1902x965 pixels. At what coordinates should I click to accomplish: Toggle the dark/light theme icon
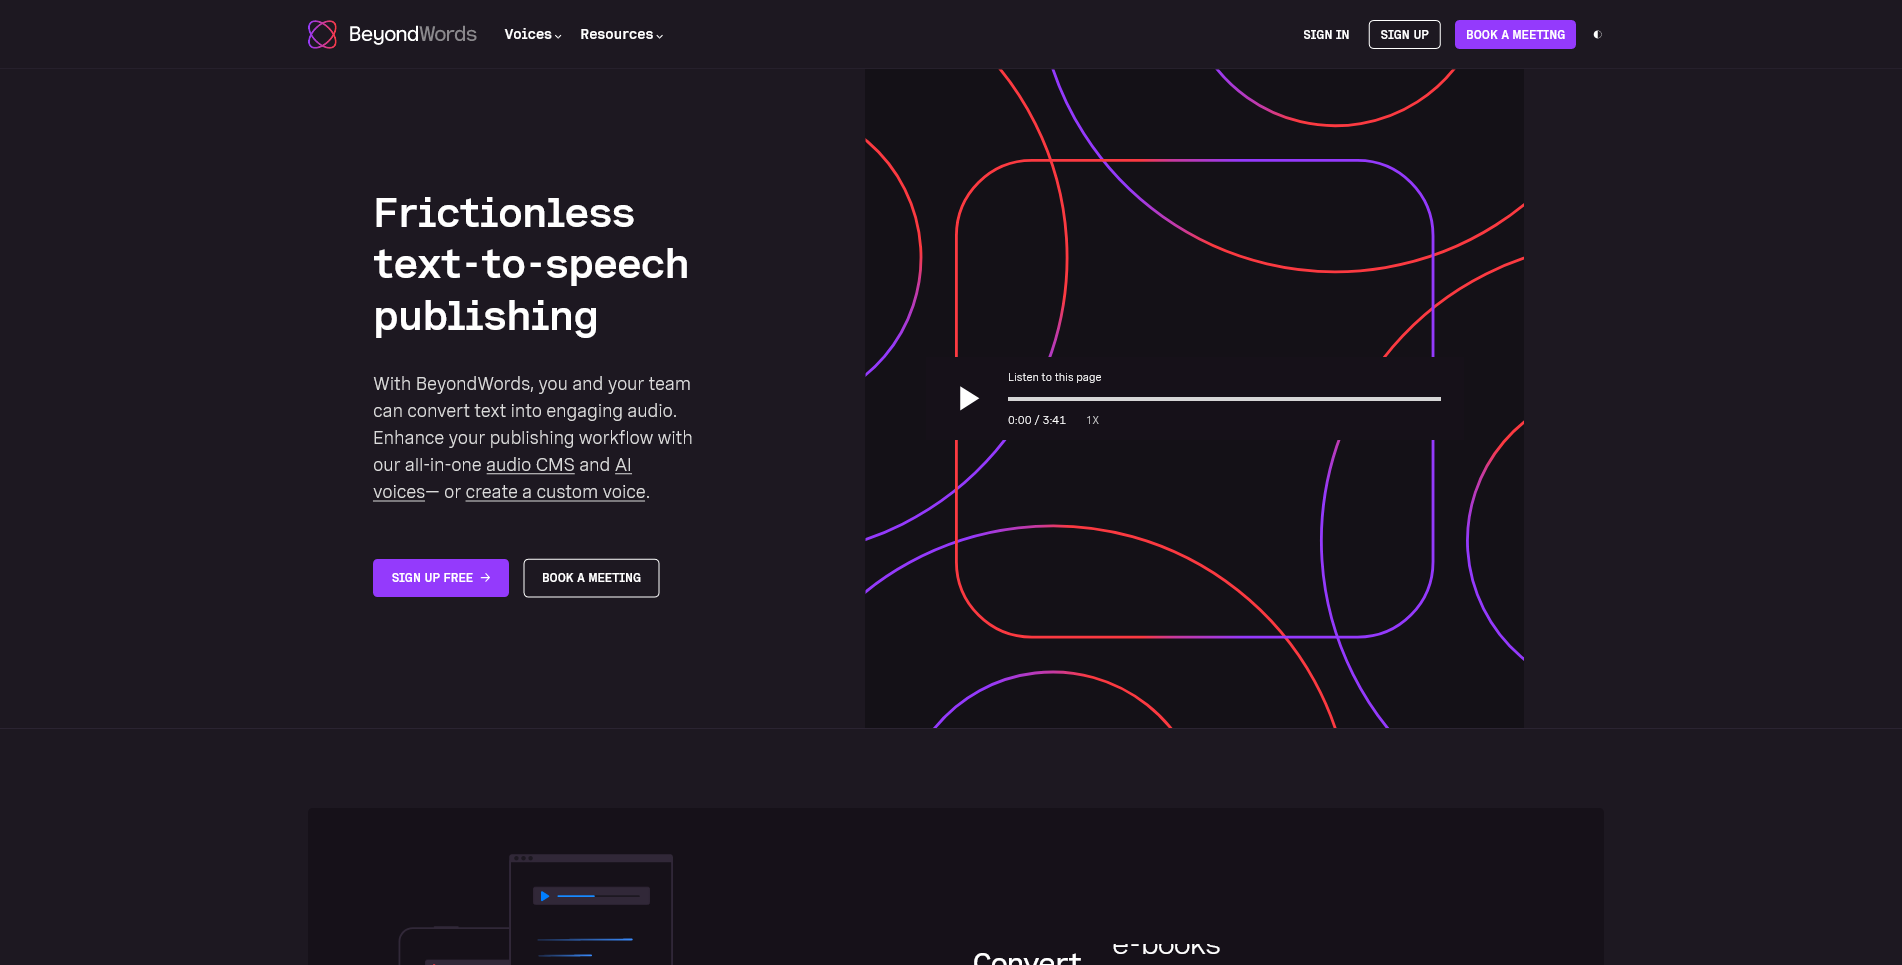point(1597,35)
